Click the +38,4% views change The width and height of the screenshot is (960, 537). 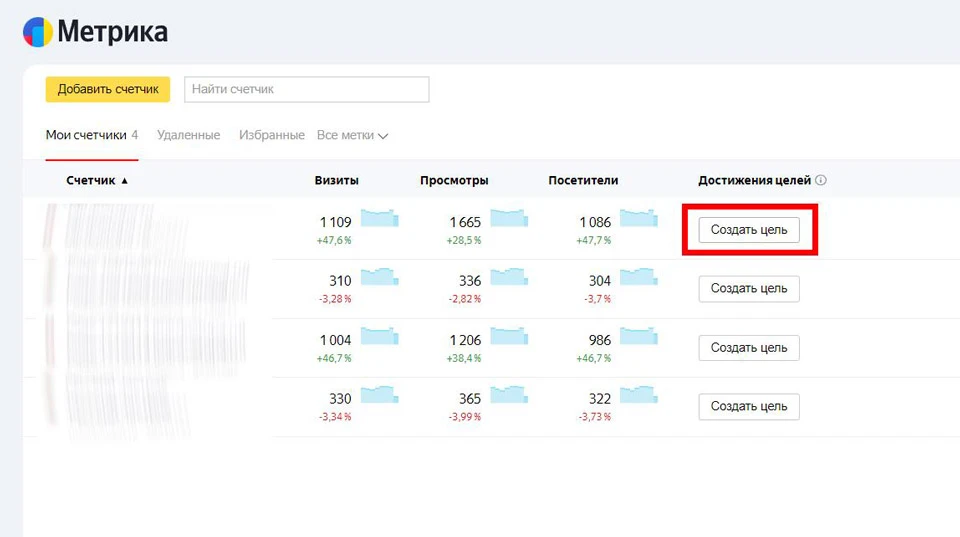coord(464,358)
